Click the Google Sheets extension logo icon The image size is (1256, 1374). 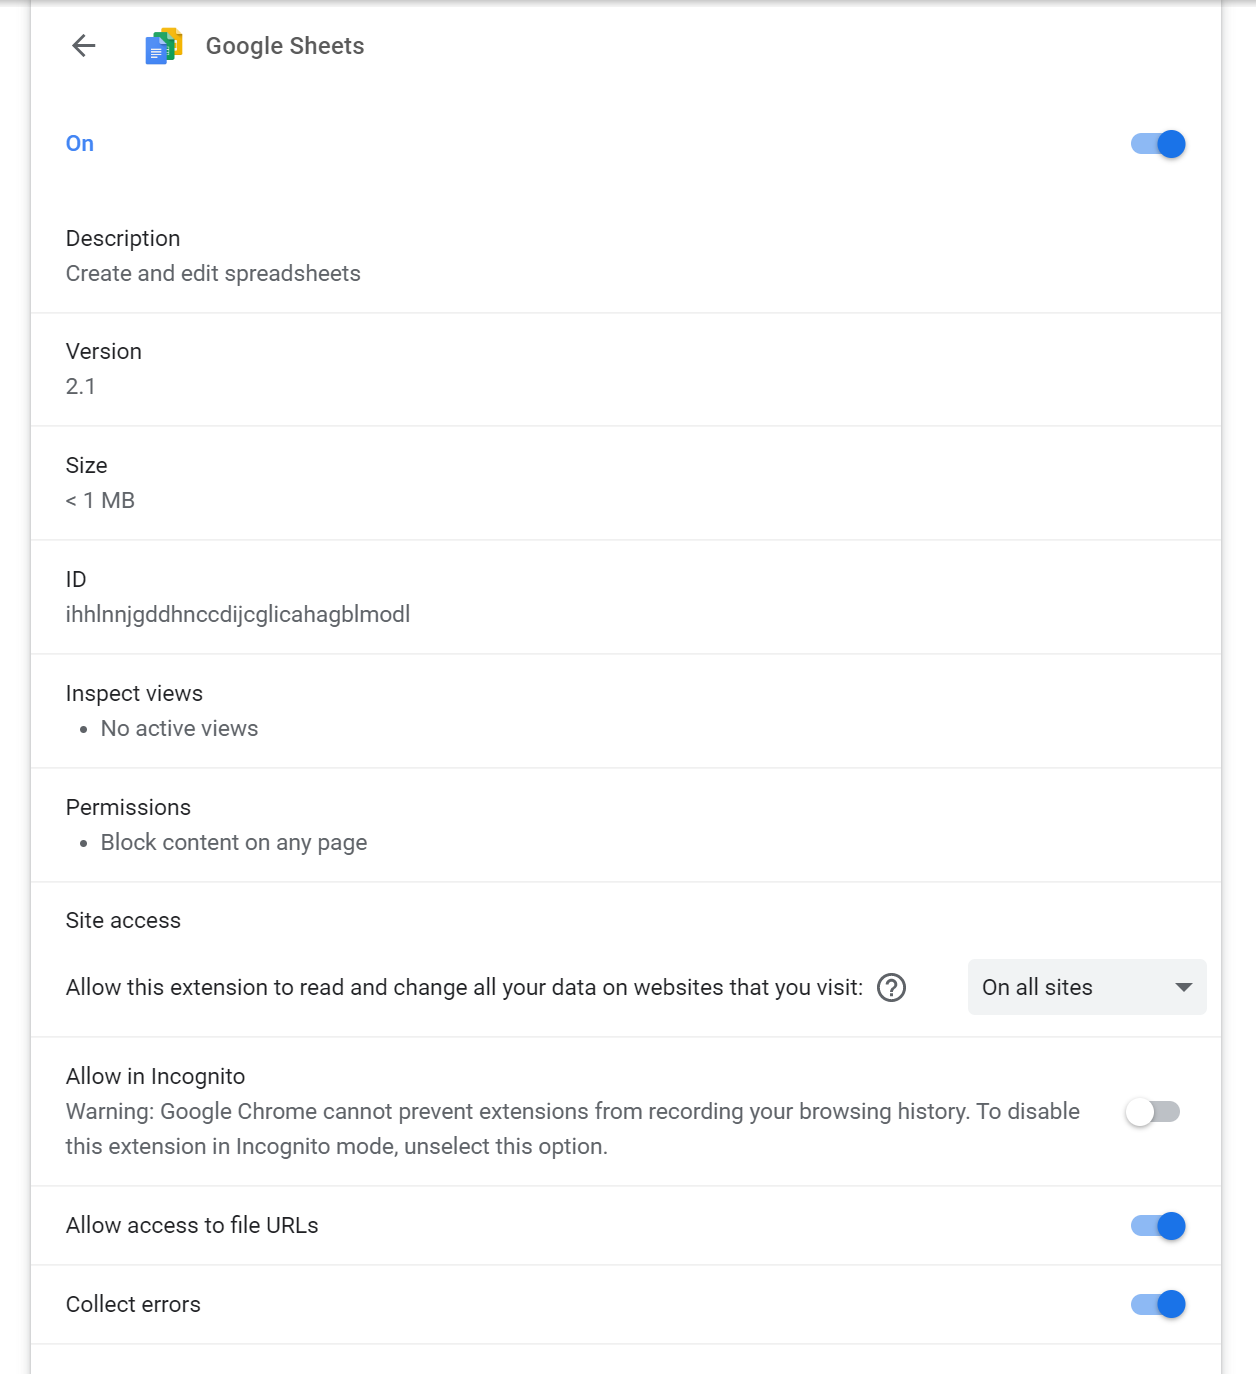point(164,46)
